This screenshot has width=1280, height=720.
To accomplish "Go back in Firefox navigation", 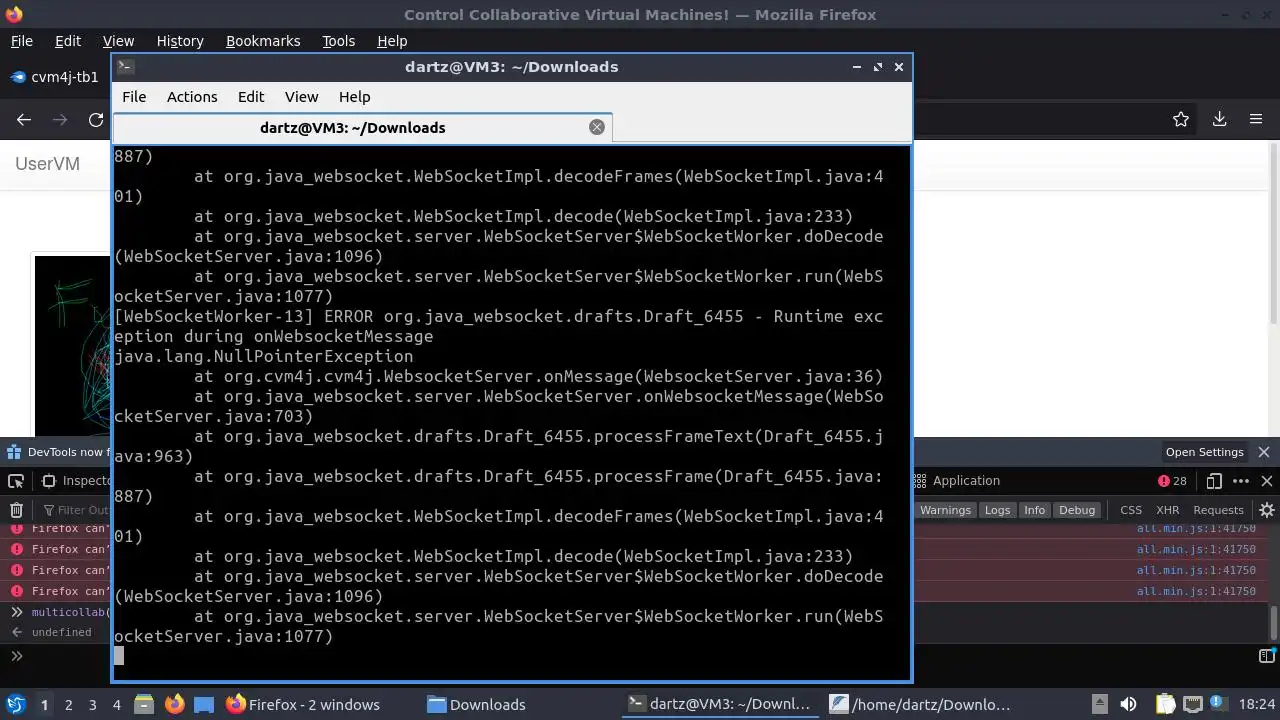I will point(24,119).
